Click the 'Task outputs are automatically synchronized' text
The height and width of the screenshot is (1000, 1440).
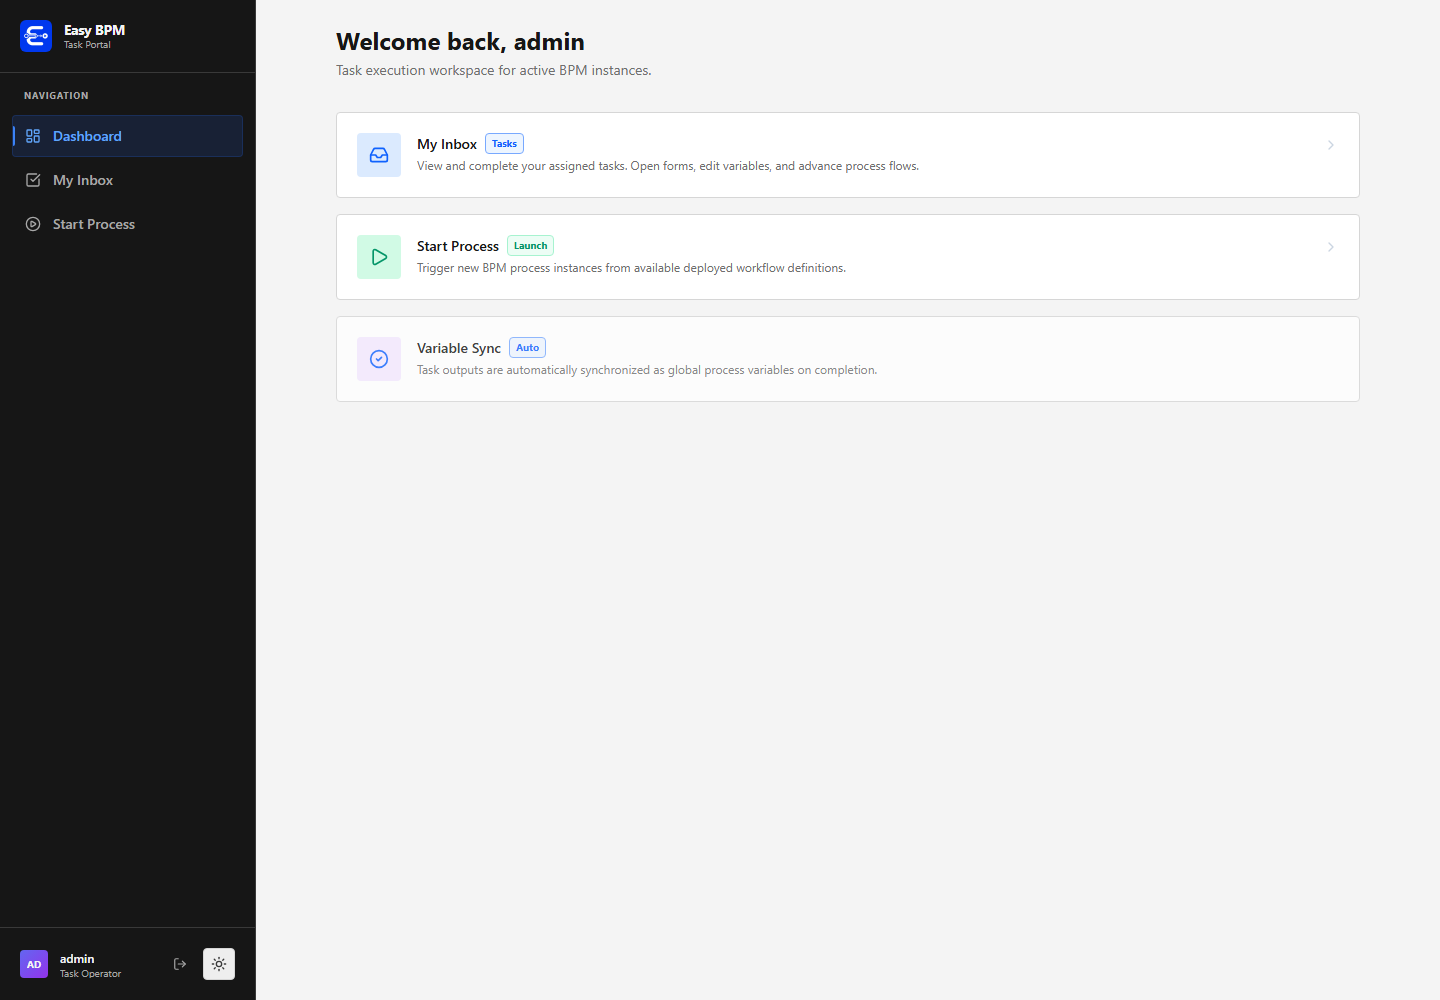647,370
